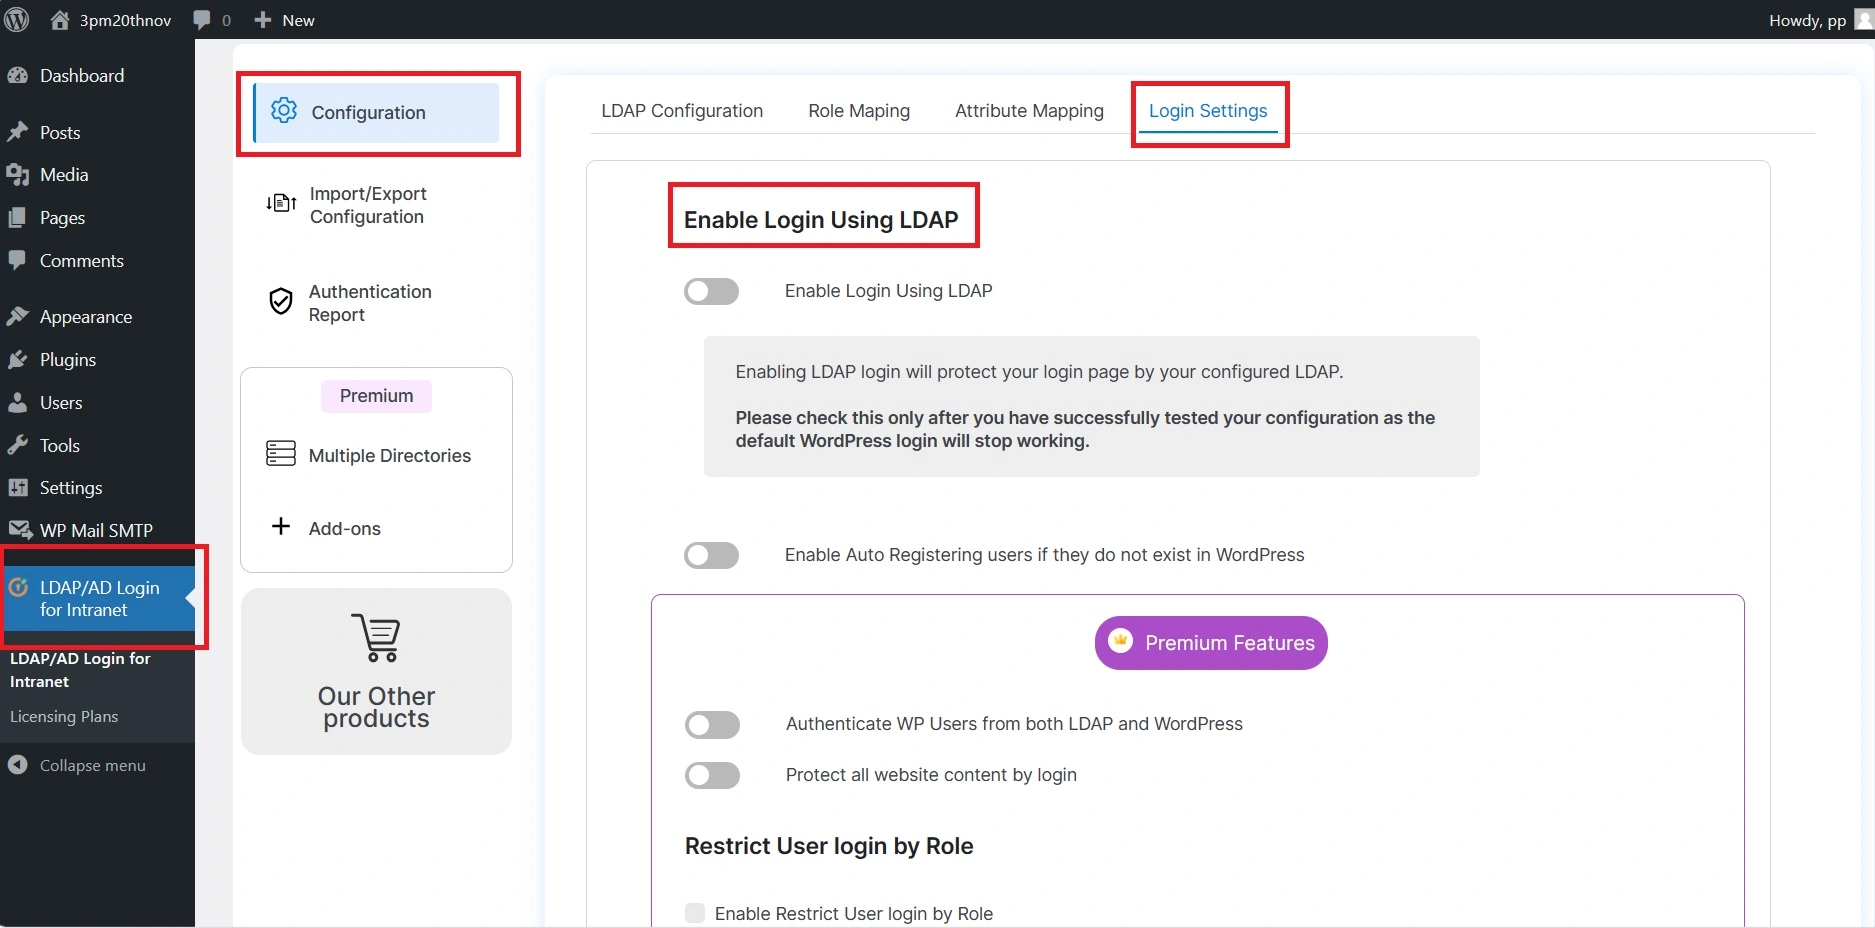
Task: Open the comments bubble icon in admin bar
Action: coord(202,20)
